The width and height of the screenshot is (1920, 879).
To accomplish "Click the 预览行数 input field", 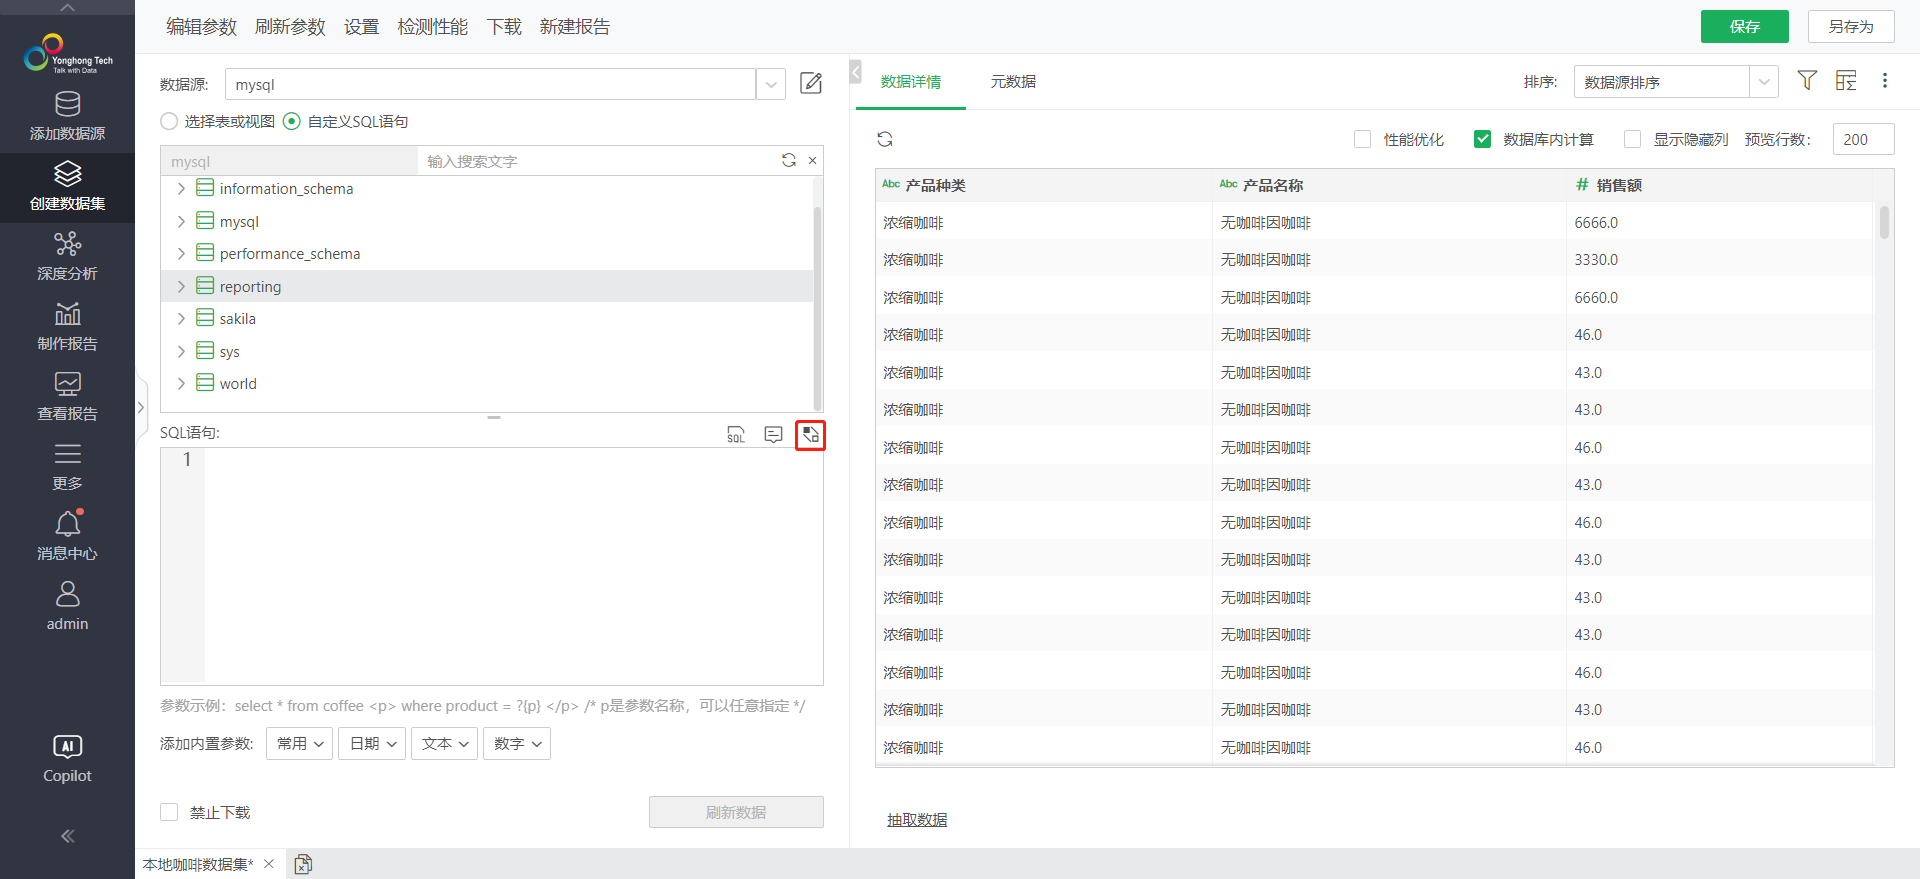I will pyautogui.click(x=1863, y=139).
